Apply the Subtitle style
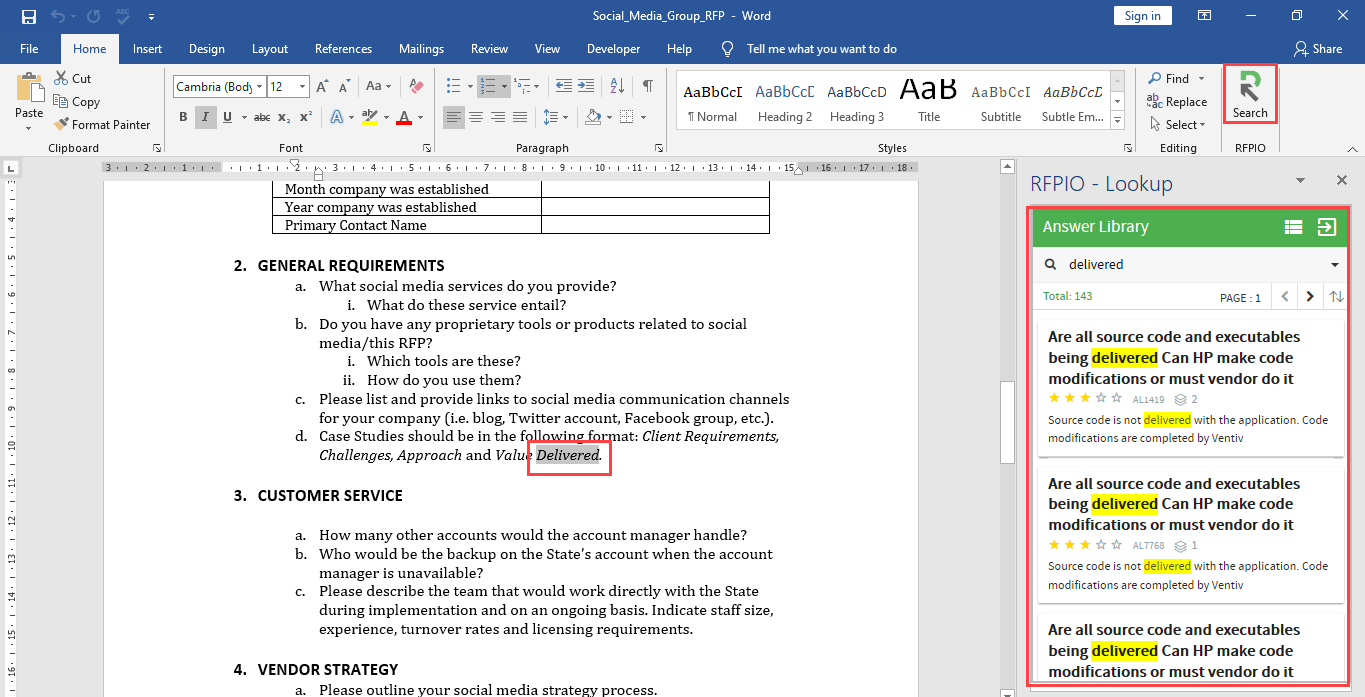The height and width of the screenshot is (697, 1365). (x=1001, y=102)
